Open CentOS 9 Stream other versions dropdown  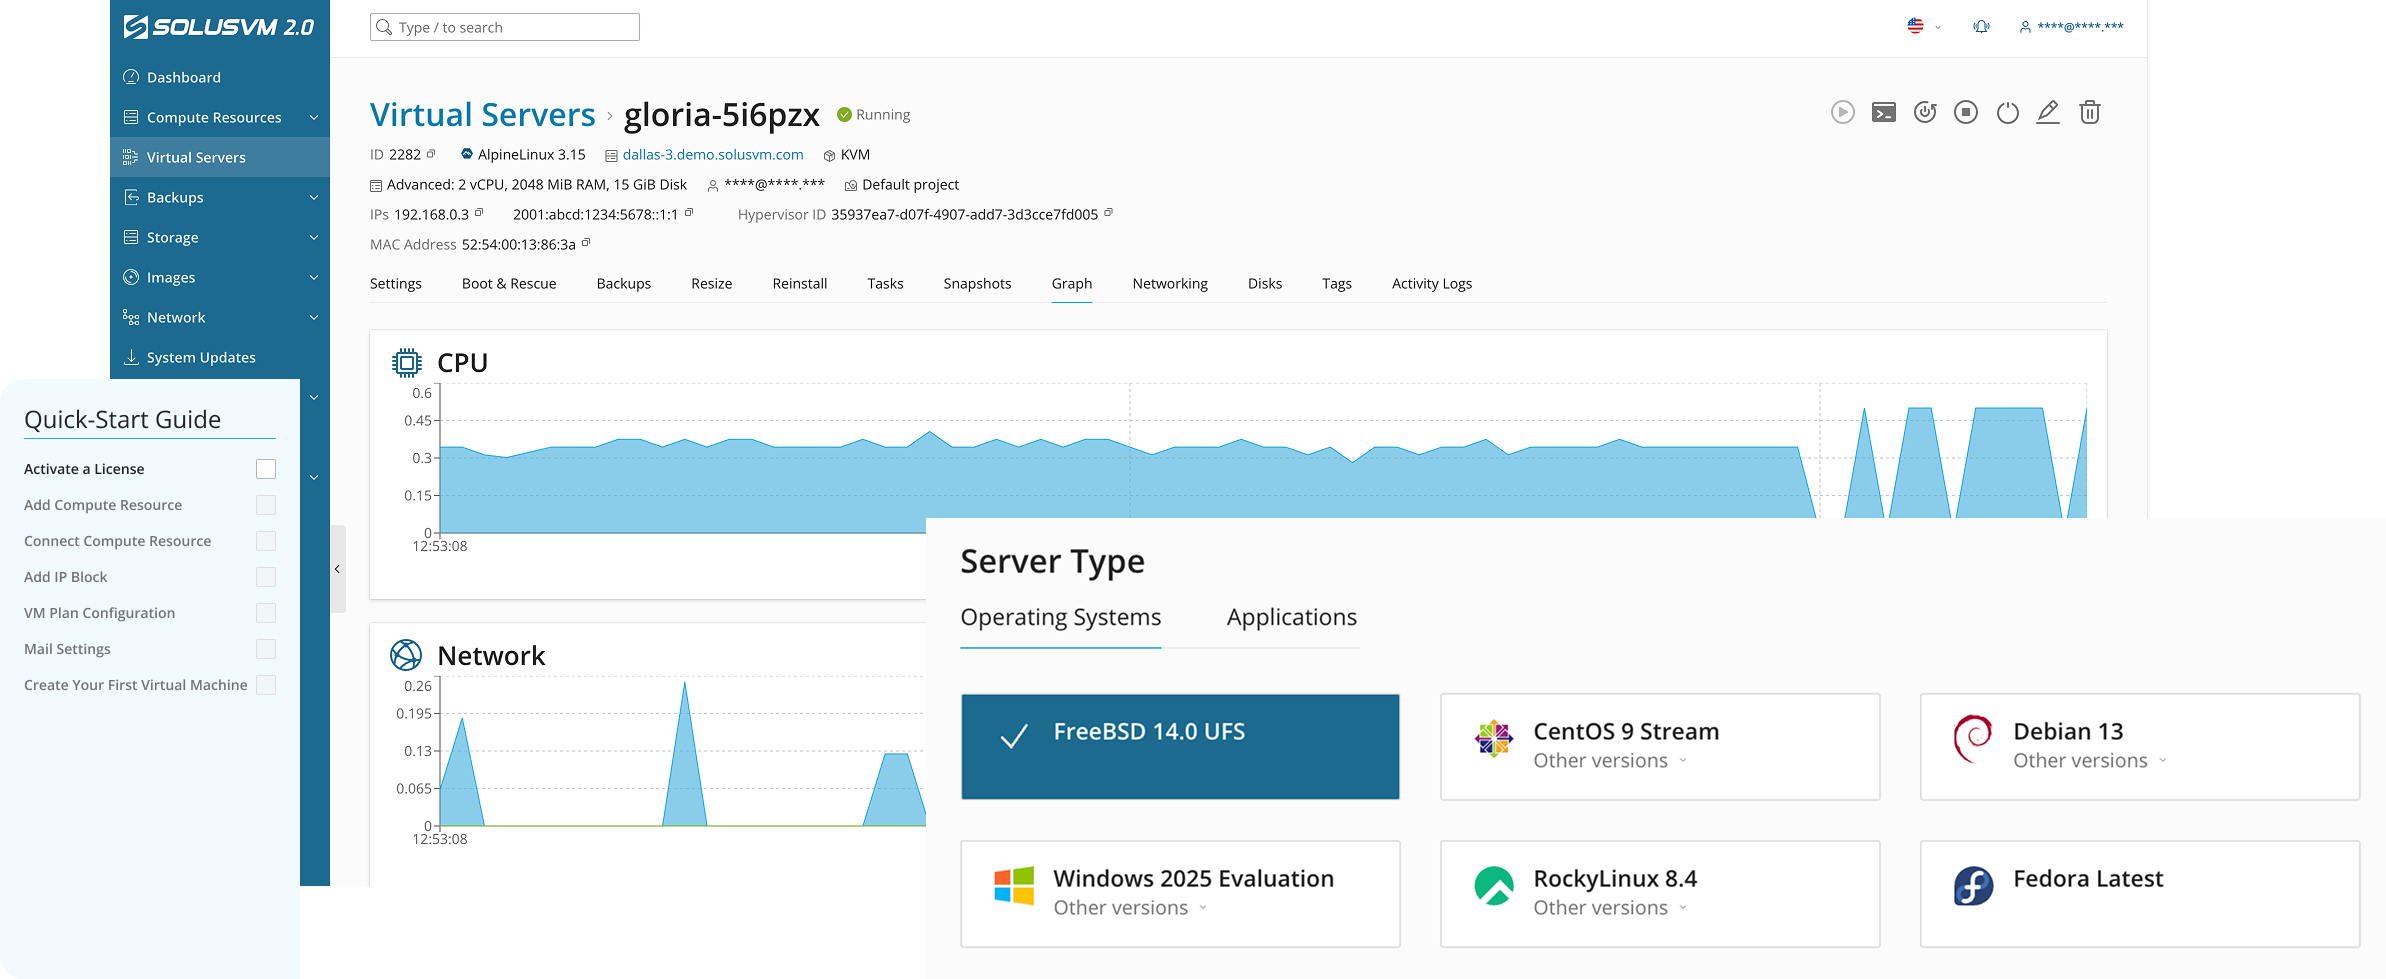pos(1610,761)
